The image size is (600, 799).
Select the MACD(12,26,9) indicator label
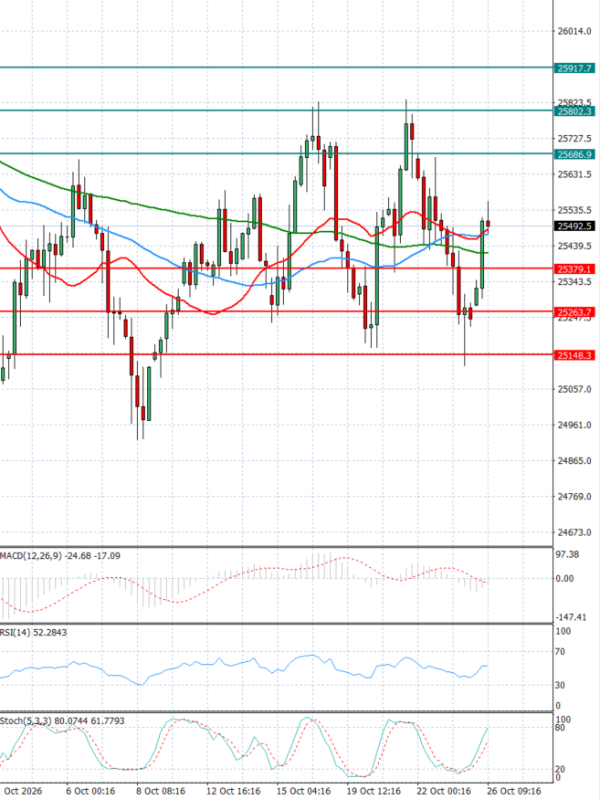point(60,555)
